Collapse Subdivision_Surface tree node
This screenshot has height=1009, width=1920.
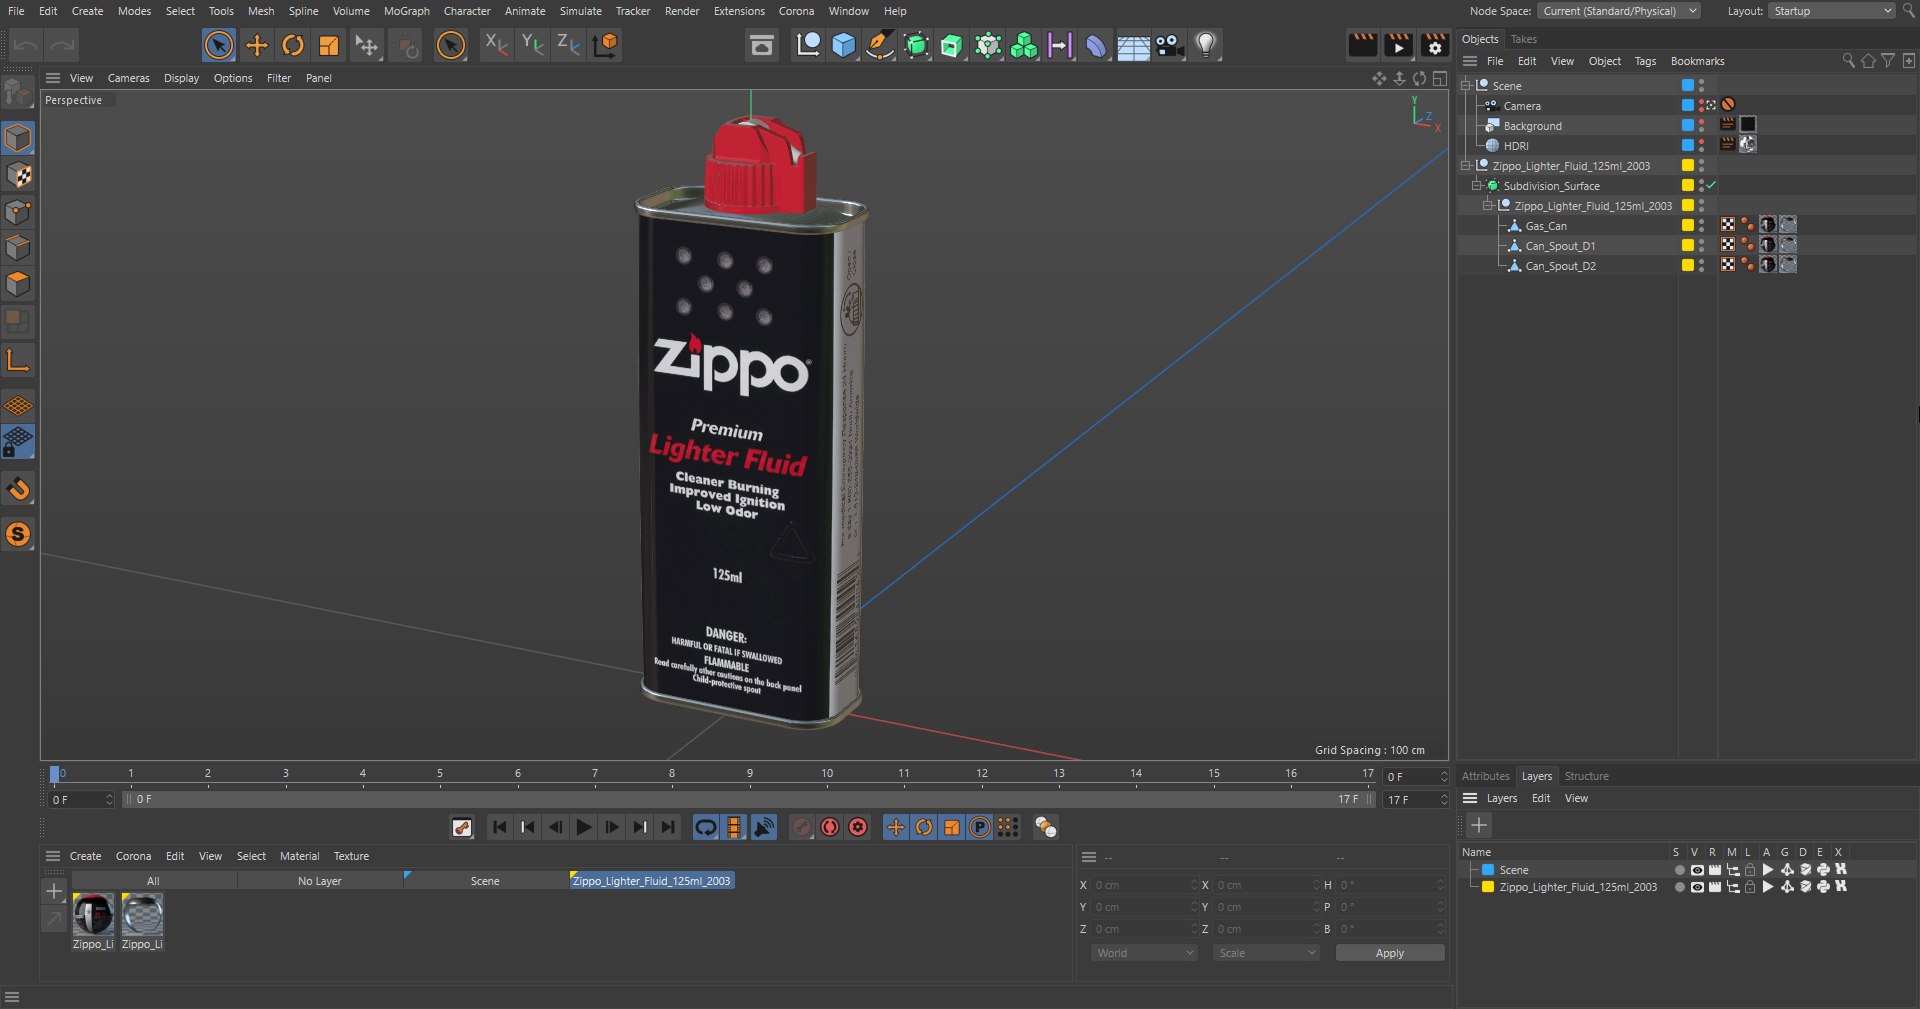[1476, 185]
